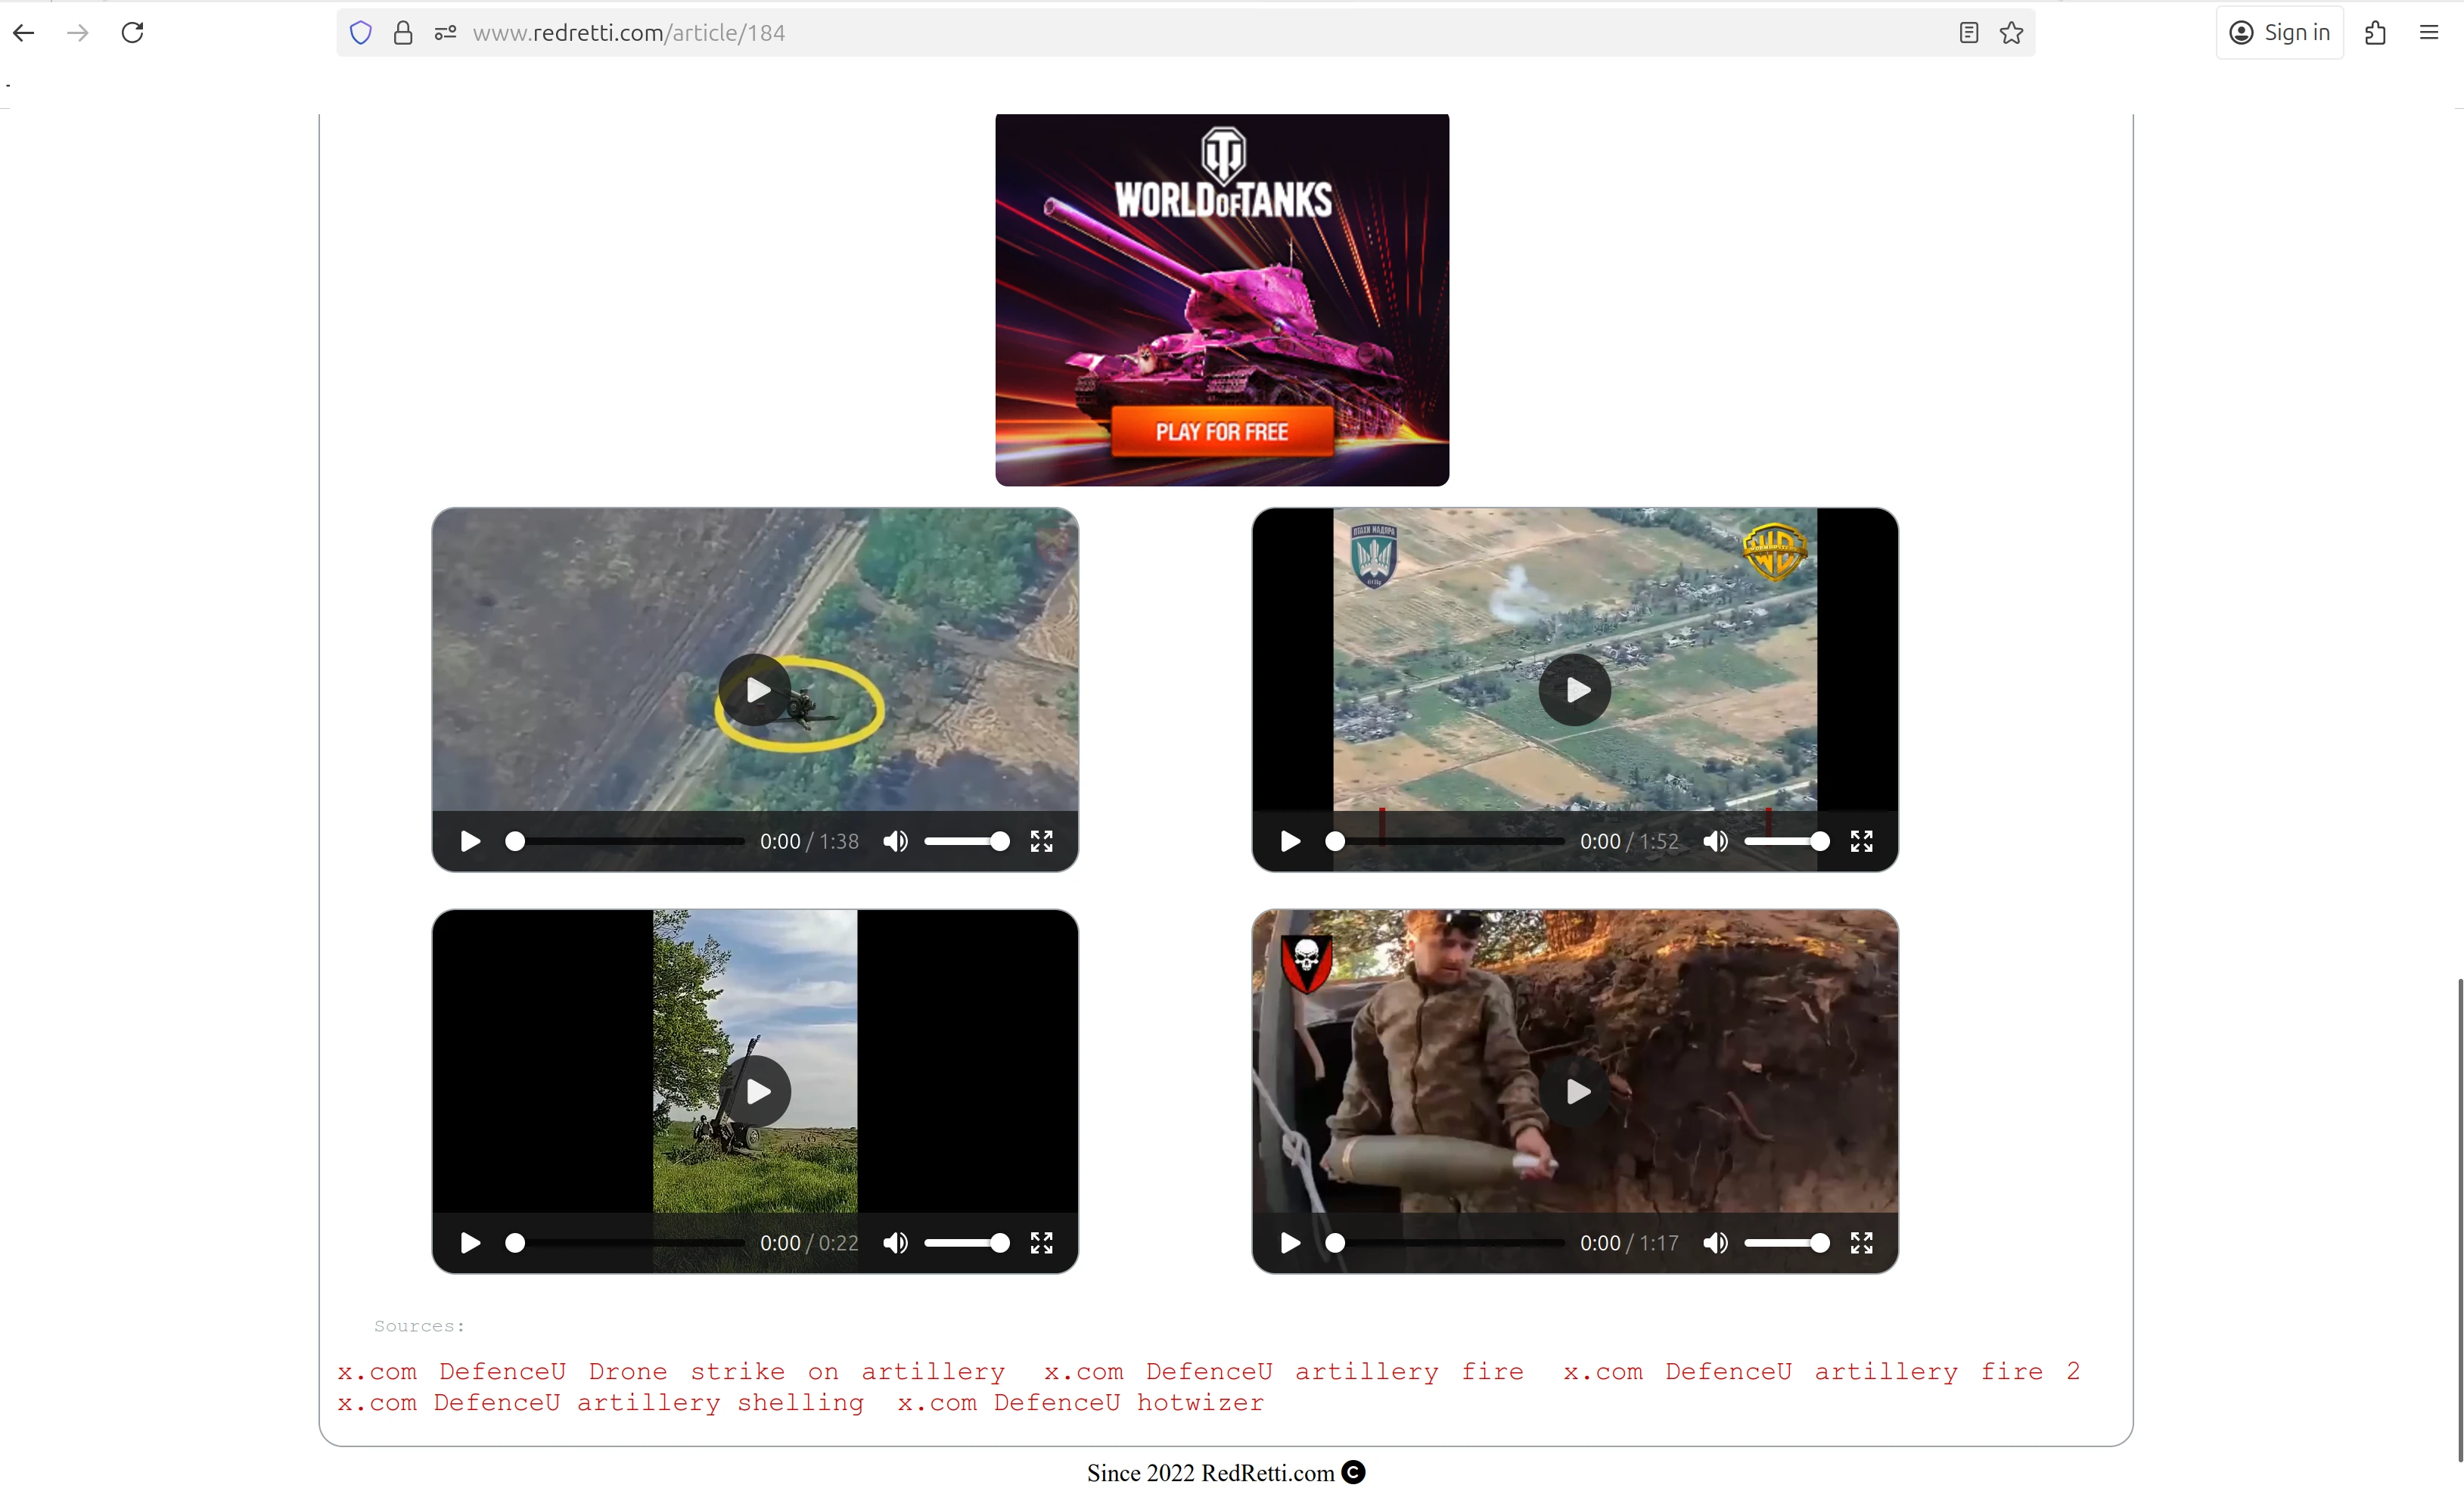The width and height of the screenshot is (2464, 1488).
Task: Click the padlock site information icon
Action: click(x=403, y=33)
